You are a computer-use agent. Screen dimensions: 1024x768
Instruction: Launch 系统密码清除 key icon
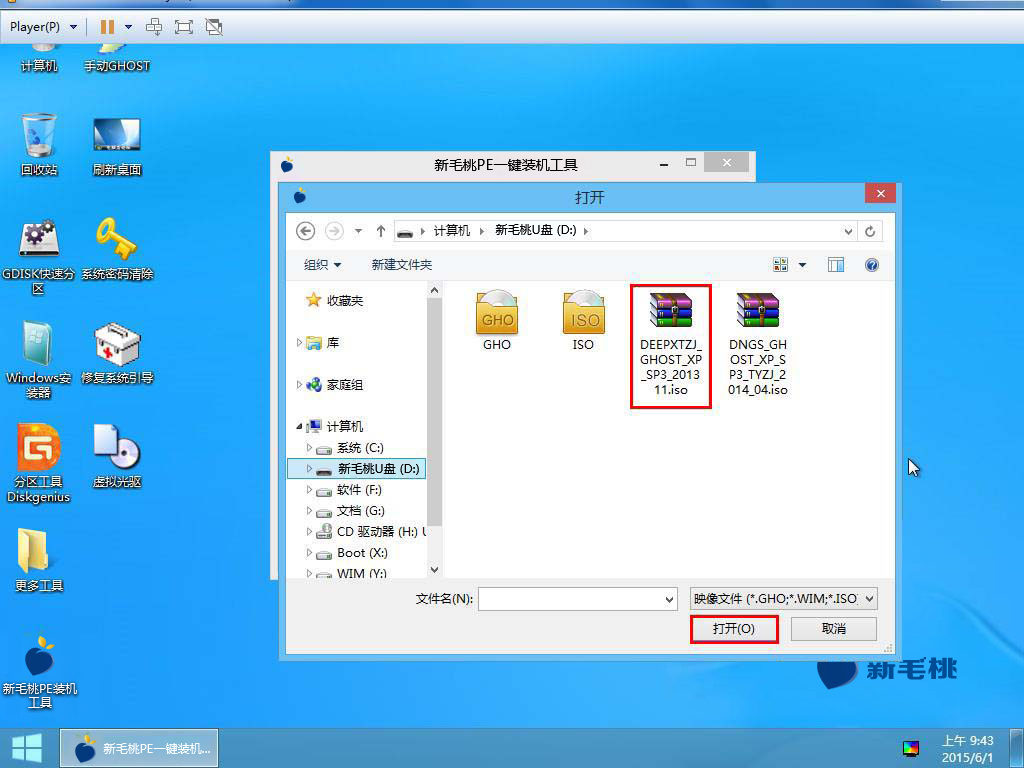(117, 249)
